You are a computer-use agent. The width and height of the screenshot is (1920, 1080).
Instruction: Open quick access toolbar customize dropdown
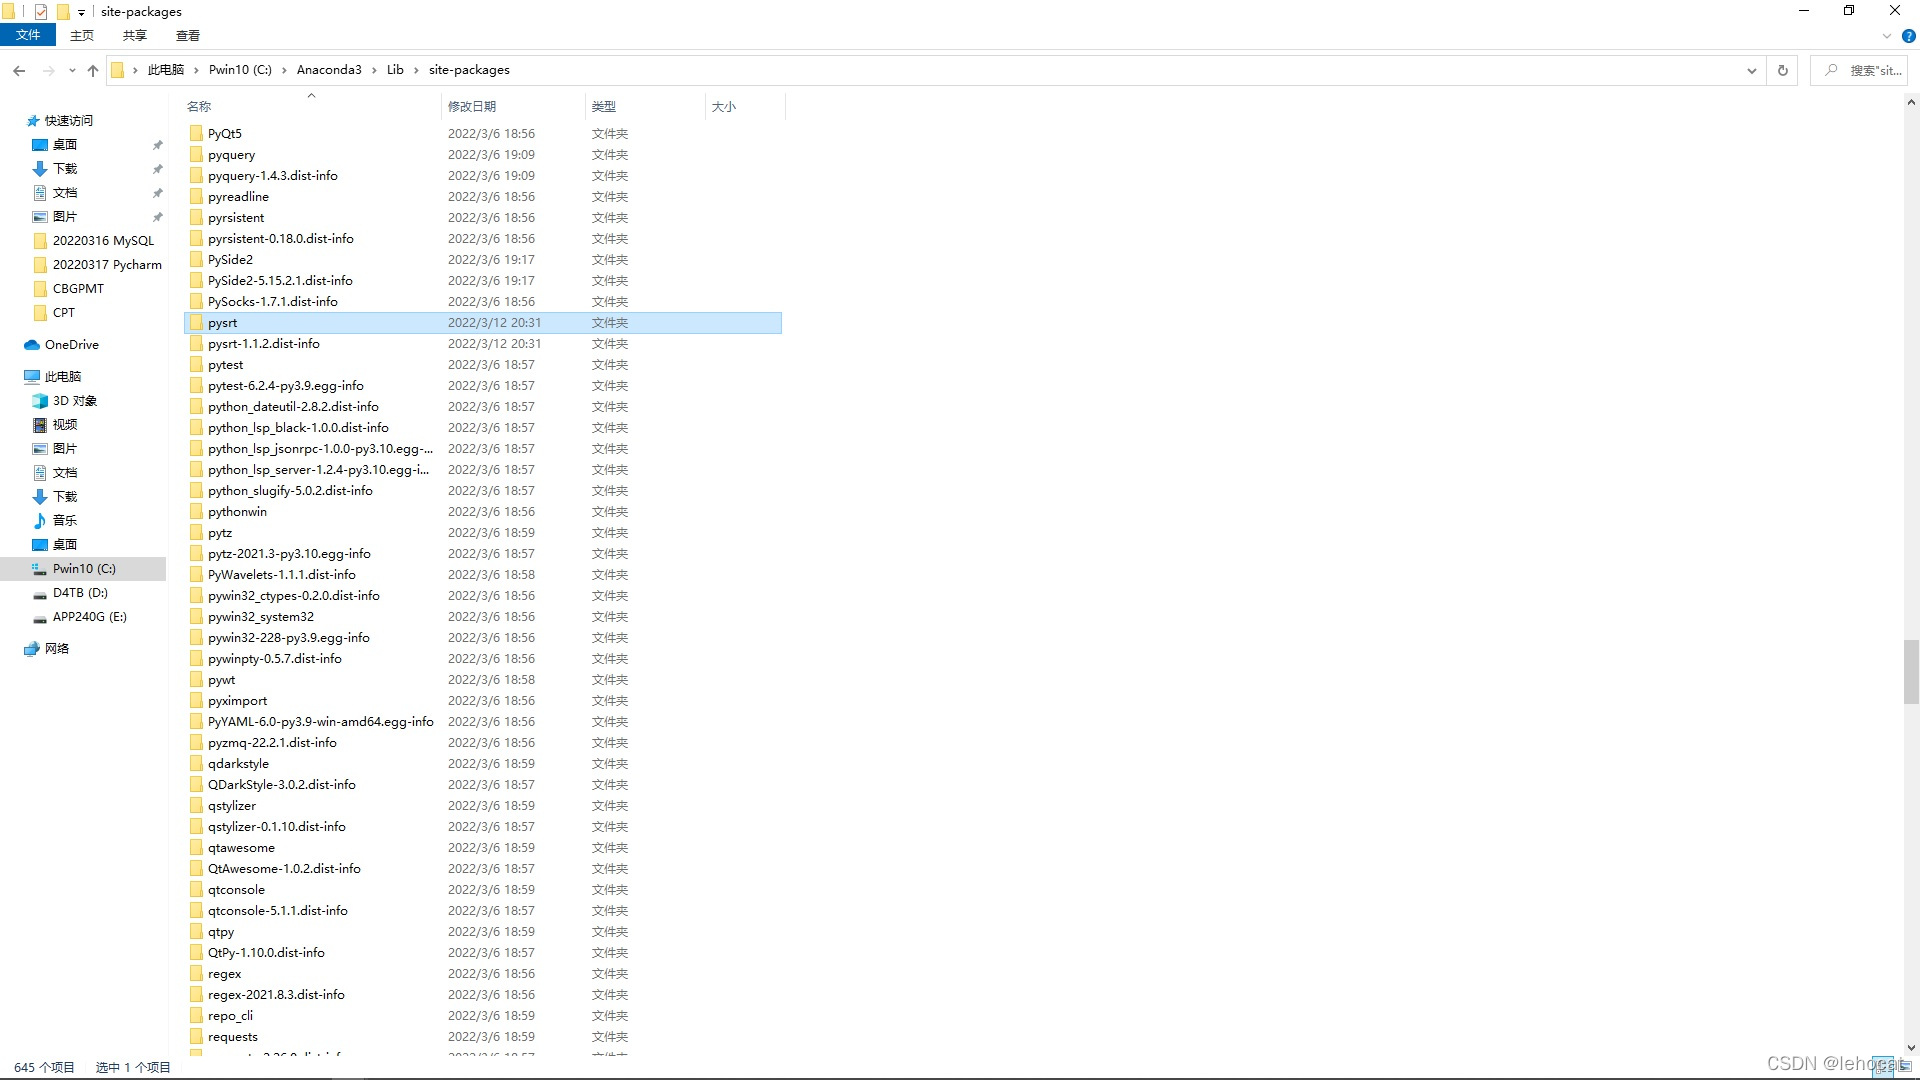(x=81, y=12)
